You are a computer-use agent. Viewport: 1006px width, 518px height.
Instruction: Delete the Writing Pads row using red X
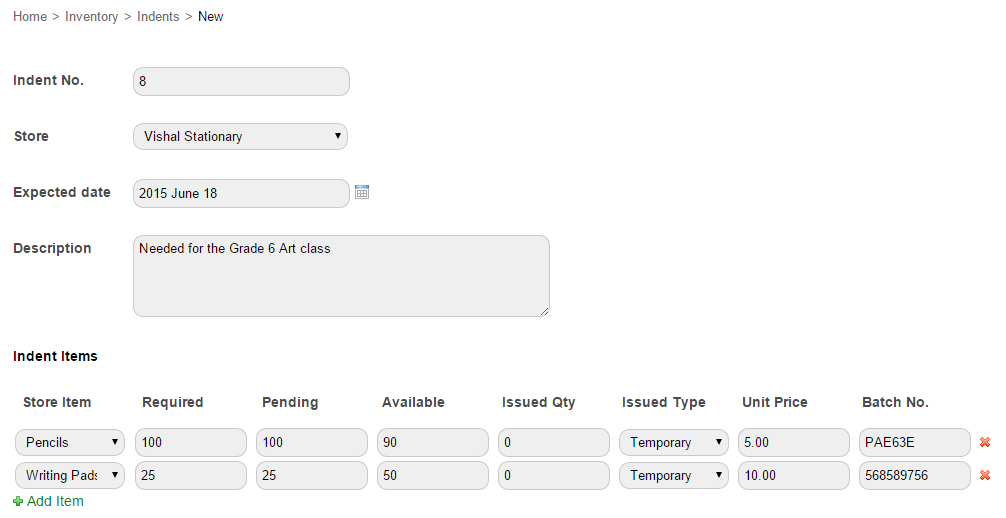[985, 475]
